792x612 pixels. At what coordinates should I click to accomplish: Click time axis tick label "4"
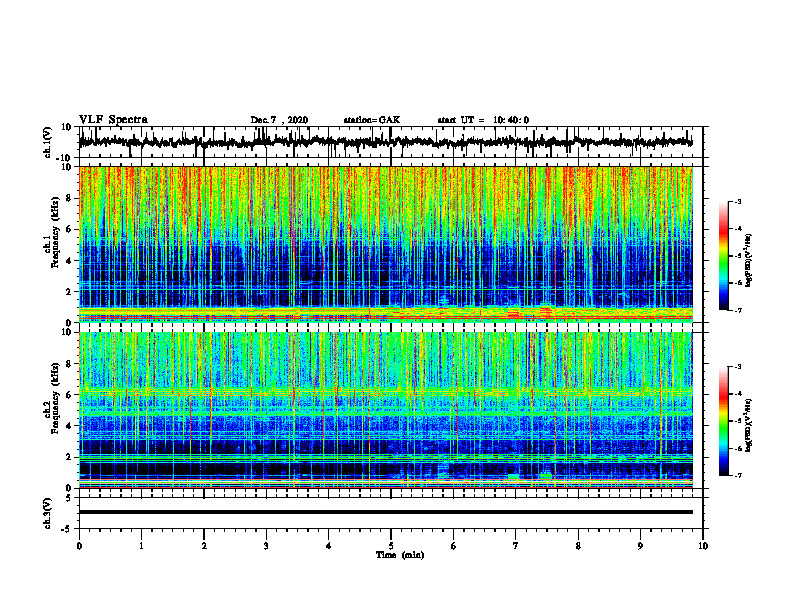[329, 546]
